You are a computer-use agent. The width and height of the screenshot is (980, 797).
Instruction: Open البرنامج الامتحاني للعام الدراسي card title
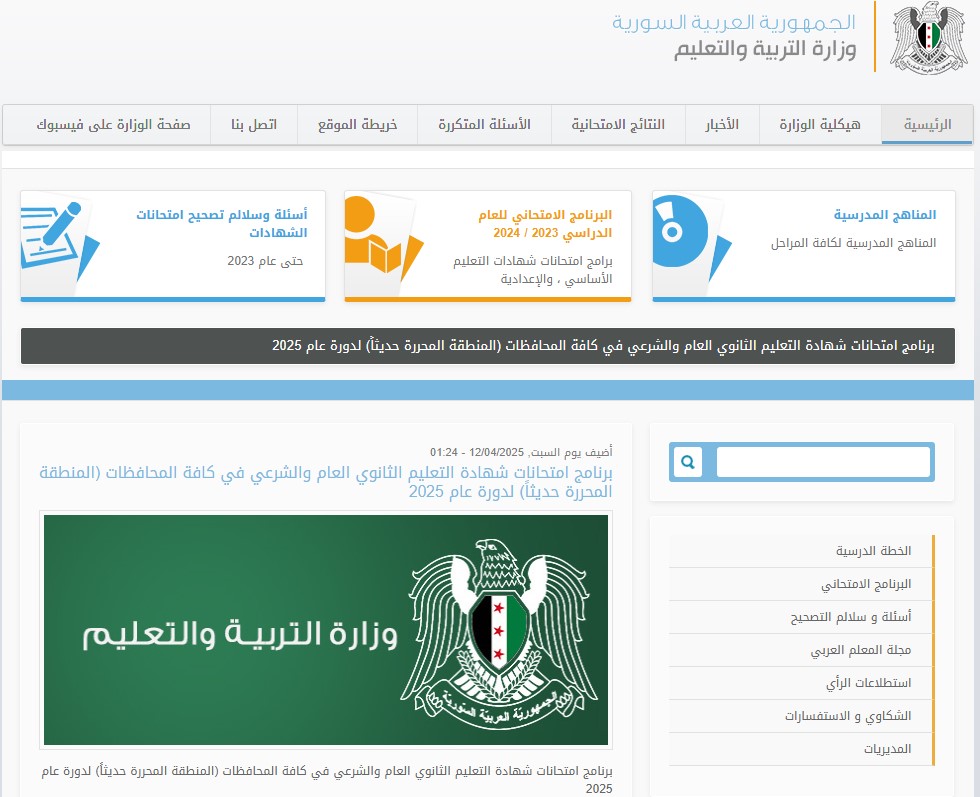point(545,224)
